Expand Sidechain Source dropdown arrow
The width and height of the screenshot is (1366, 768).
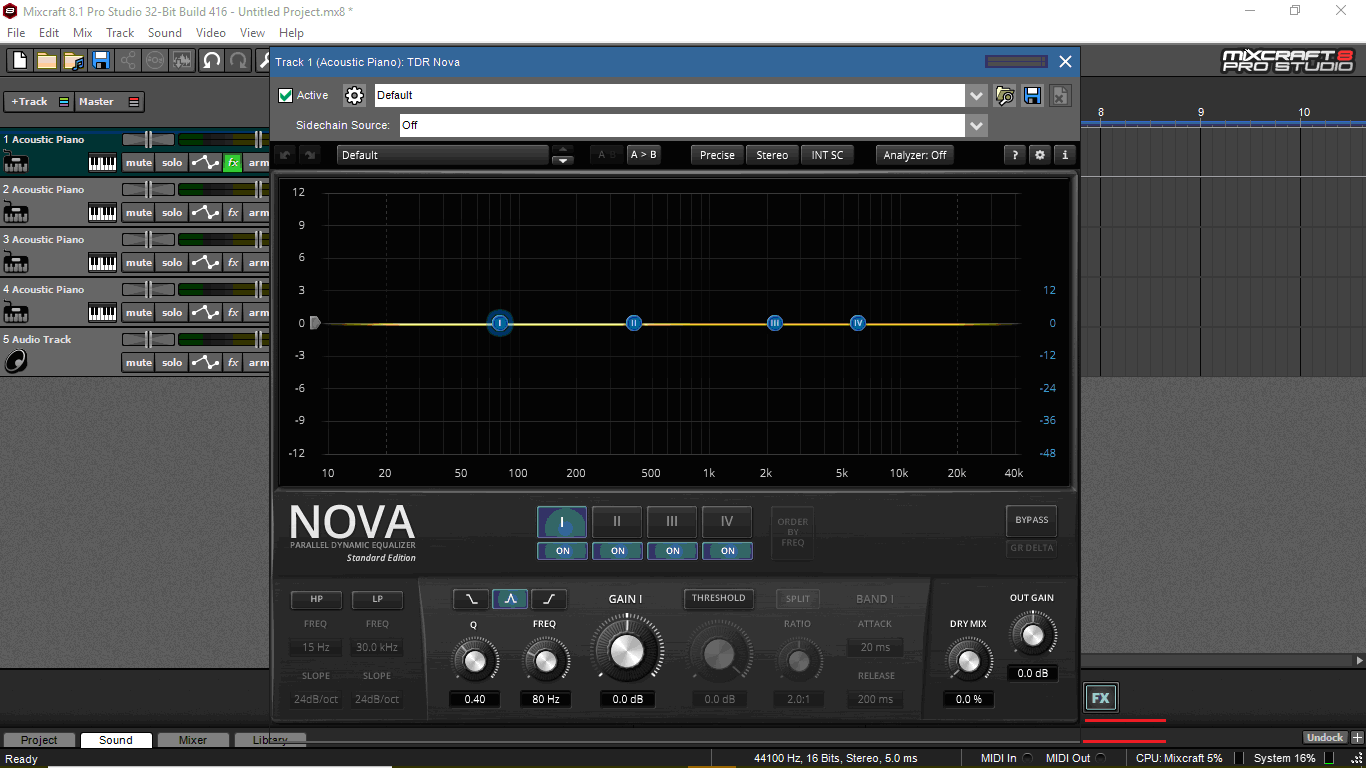click(x=977, y=126)
